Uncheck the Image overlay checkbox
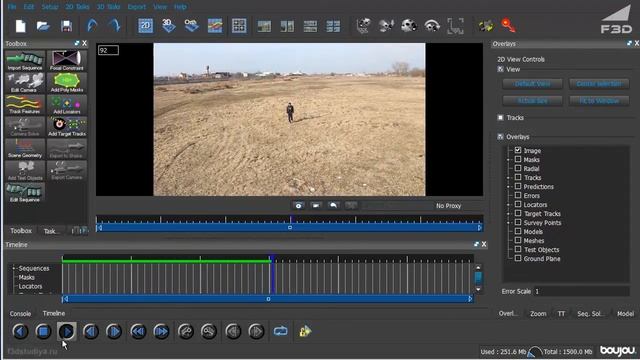 click(518, 150)
